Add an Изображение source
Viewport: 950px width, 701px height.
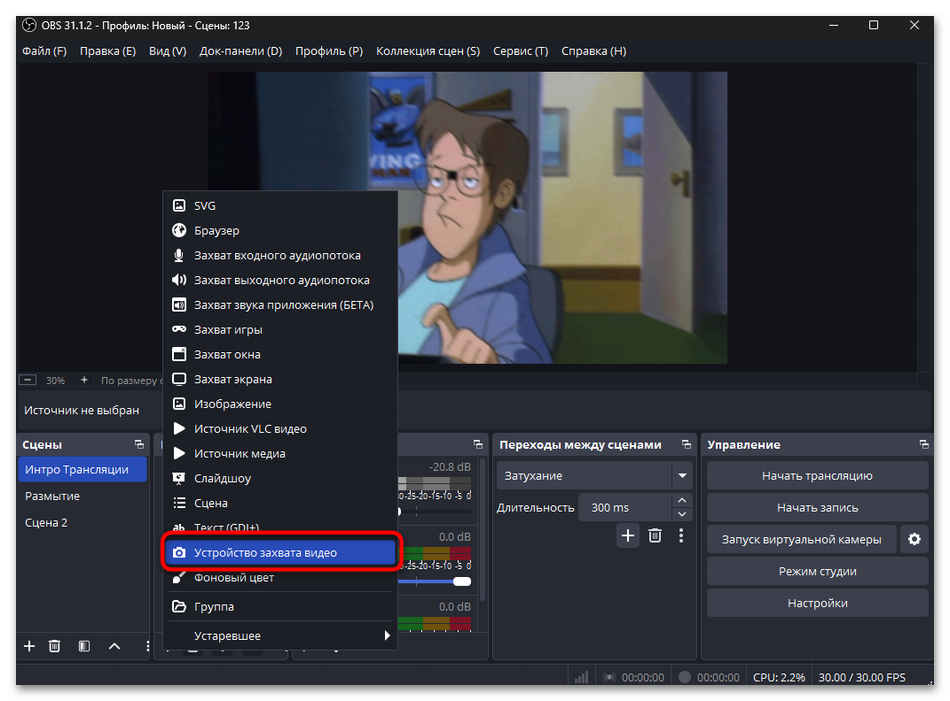pos(280,404)
